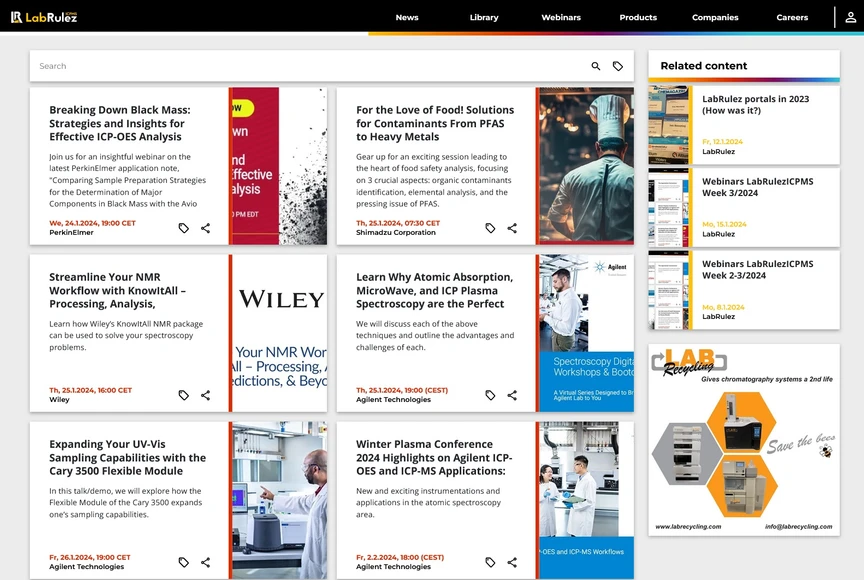The height and width of the screenshot is (580, 864).
Task: Click the tag filter icon in search bar
Action: [x=618, y=66]
